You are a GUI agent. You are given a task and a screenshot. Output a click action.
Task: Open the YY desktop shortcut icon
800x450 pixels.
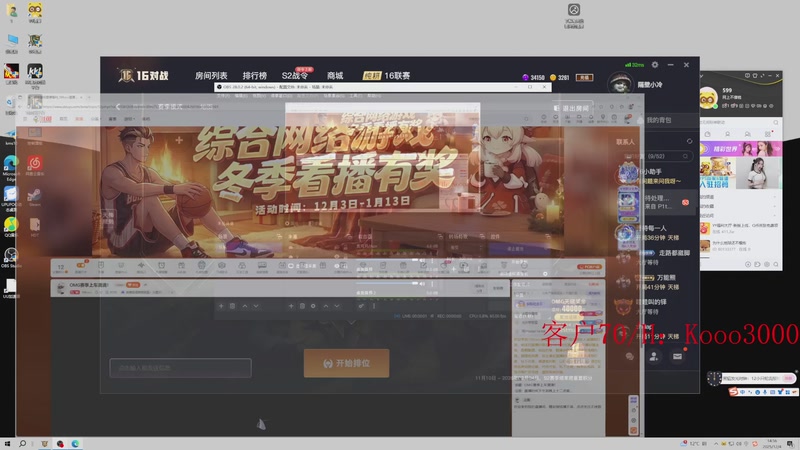pos(35,13)
